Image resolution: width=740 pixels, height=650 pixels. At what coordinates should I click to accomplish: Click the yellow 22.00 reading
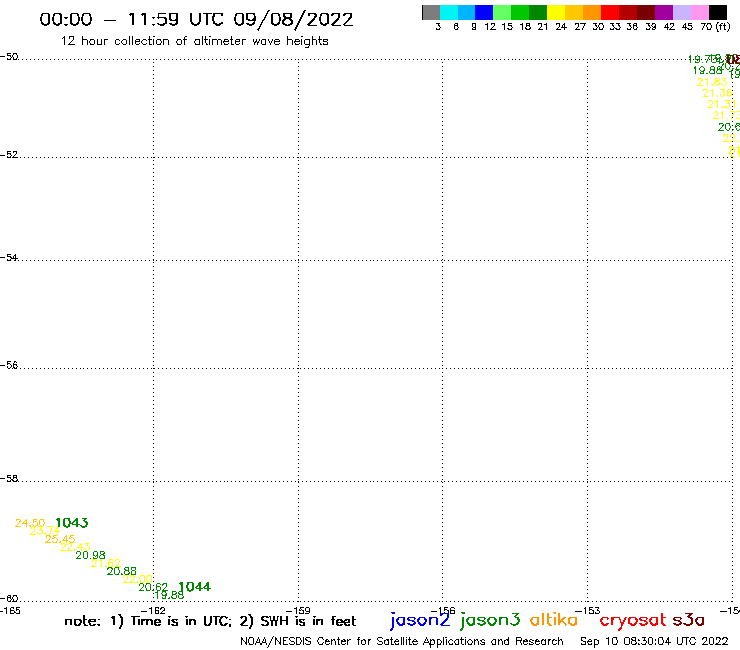pos(137,579)
